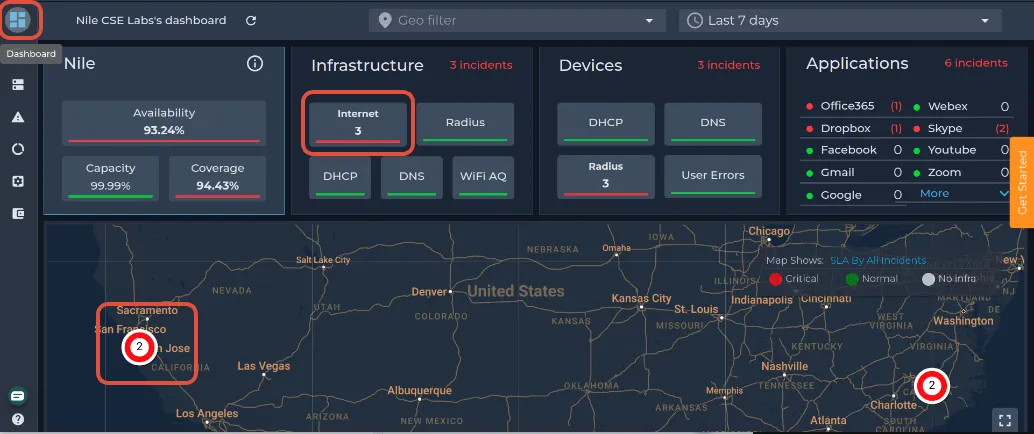Screen dimensions: 1034x434
Task: Expand the Last 7 days dropdown arrow
Action: [985, 20]
